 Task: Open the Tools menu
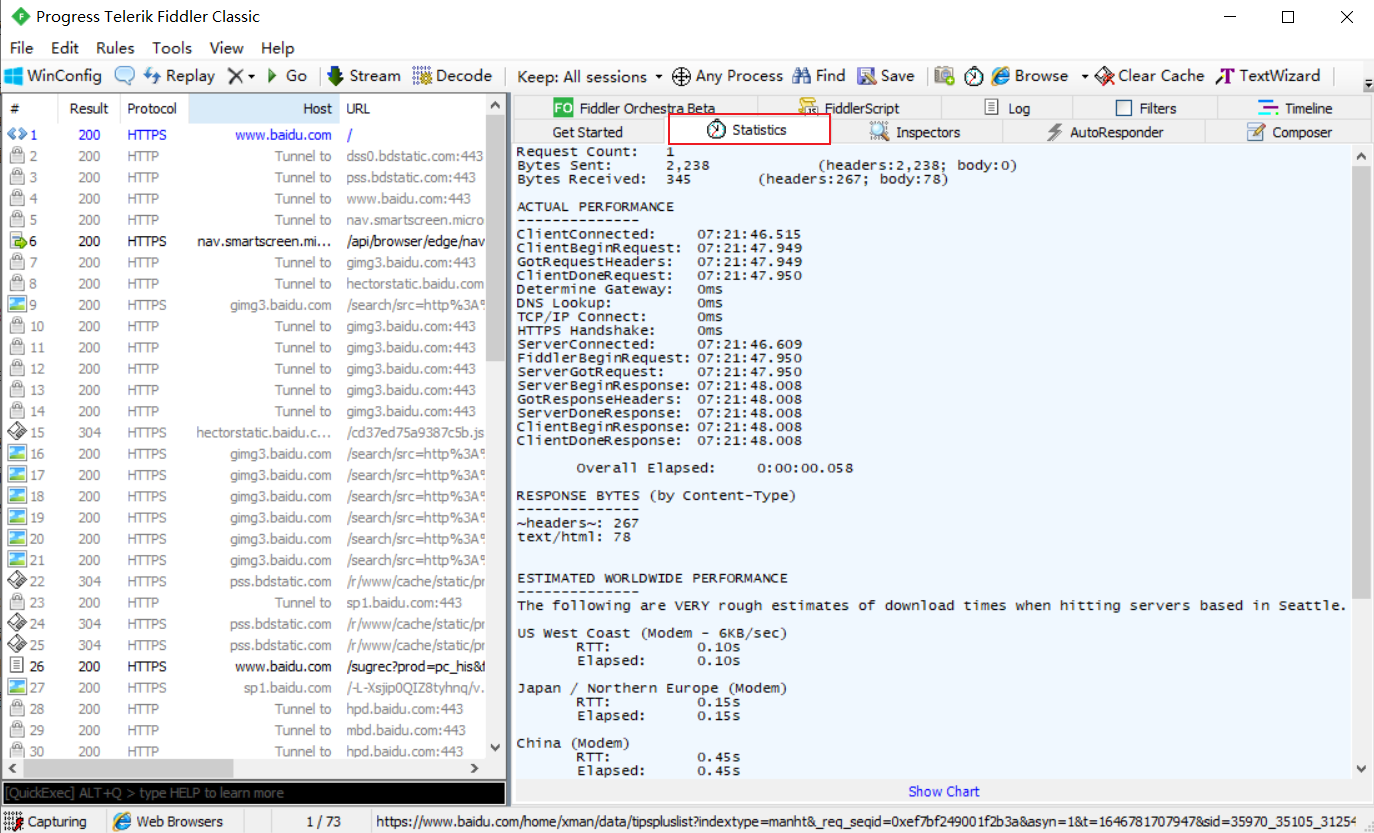[x=172, y=48]
